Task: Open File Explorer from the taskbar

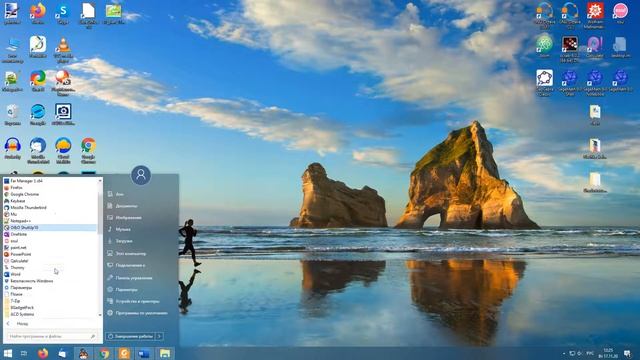Action: [165, 353]
